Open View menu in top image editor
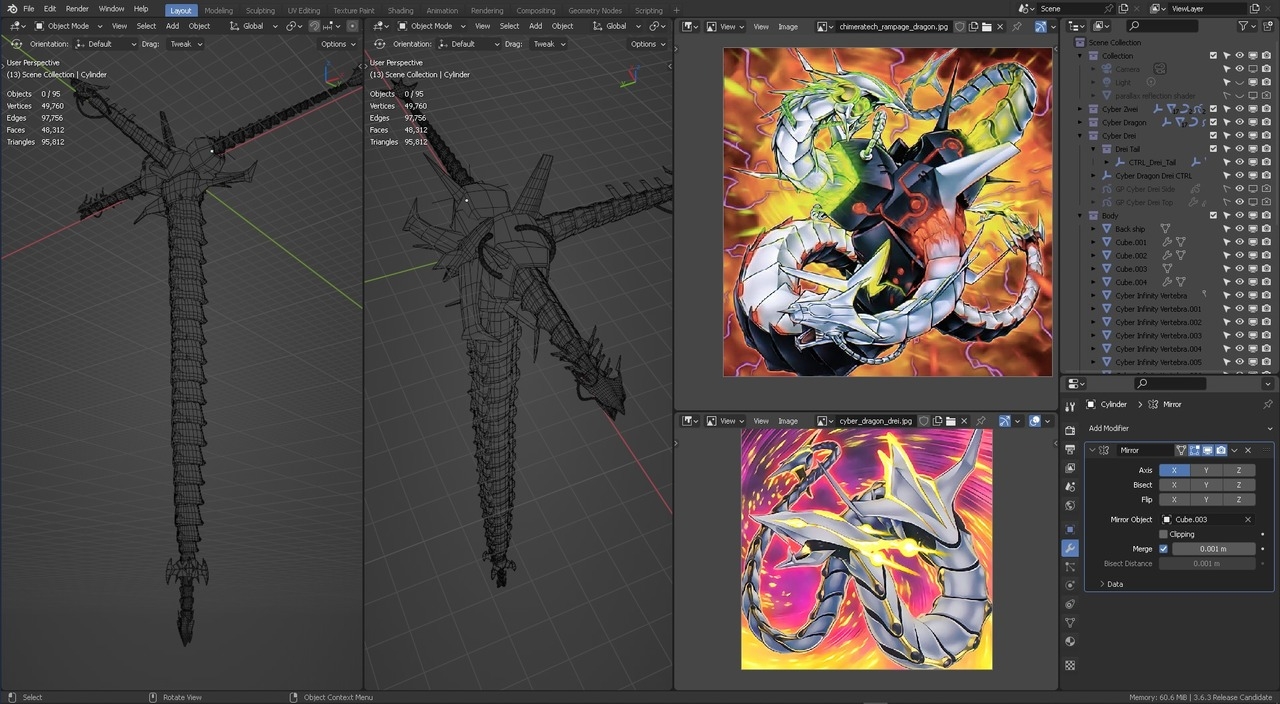 [761, 27]
